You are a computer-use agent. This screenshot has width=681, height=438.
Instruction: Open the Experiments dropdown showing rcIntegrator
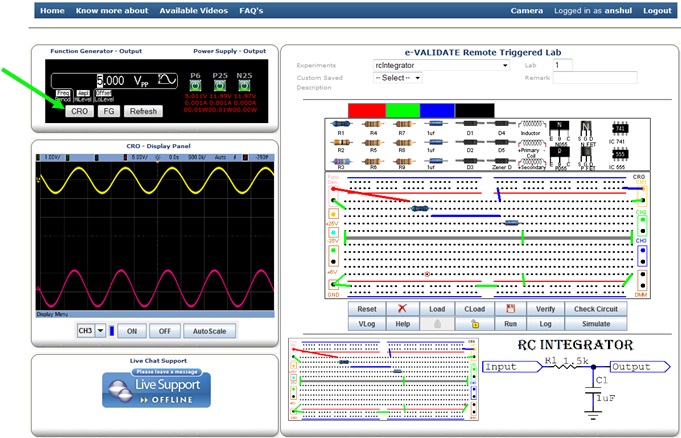point(441,65)
